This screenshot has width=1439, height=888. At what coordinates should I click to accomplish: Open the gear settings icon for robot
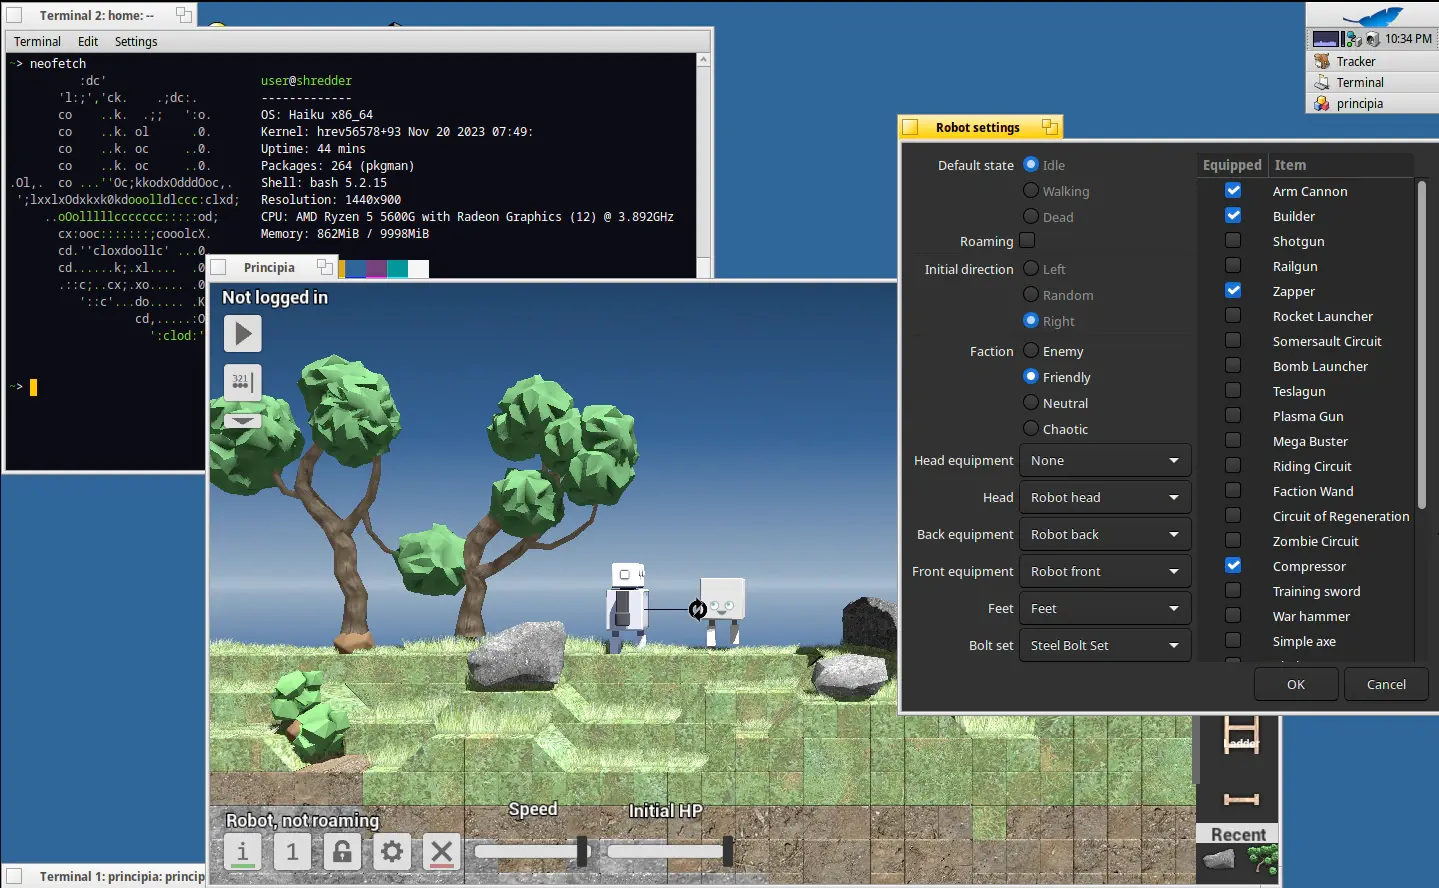pyautogui.click(x=392, y=852)
